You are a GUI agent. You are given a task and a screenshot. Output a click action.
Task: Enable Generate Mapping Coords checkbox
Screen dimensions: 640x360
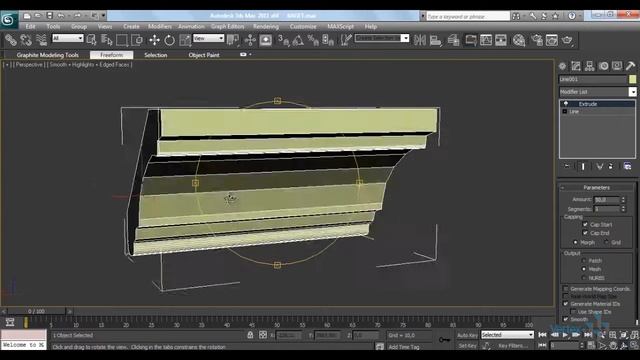click(x=566, y=289)
